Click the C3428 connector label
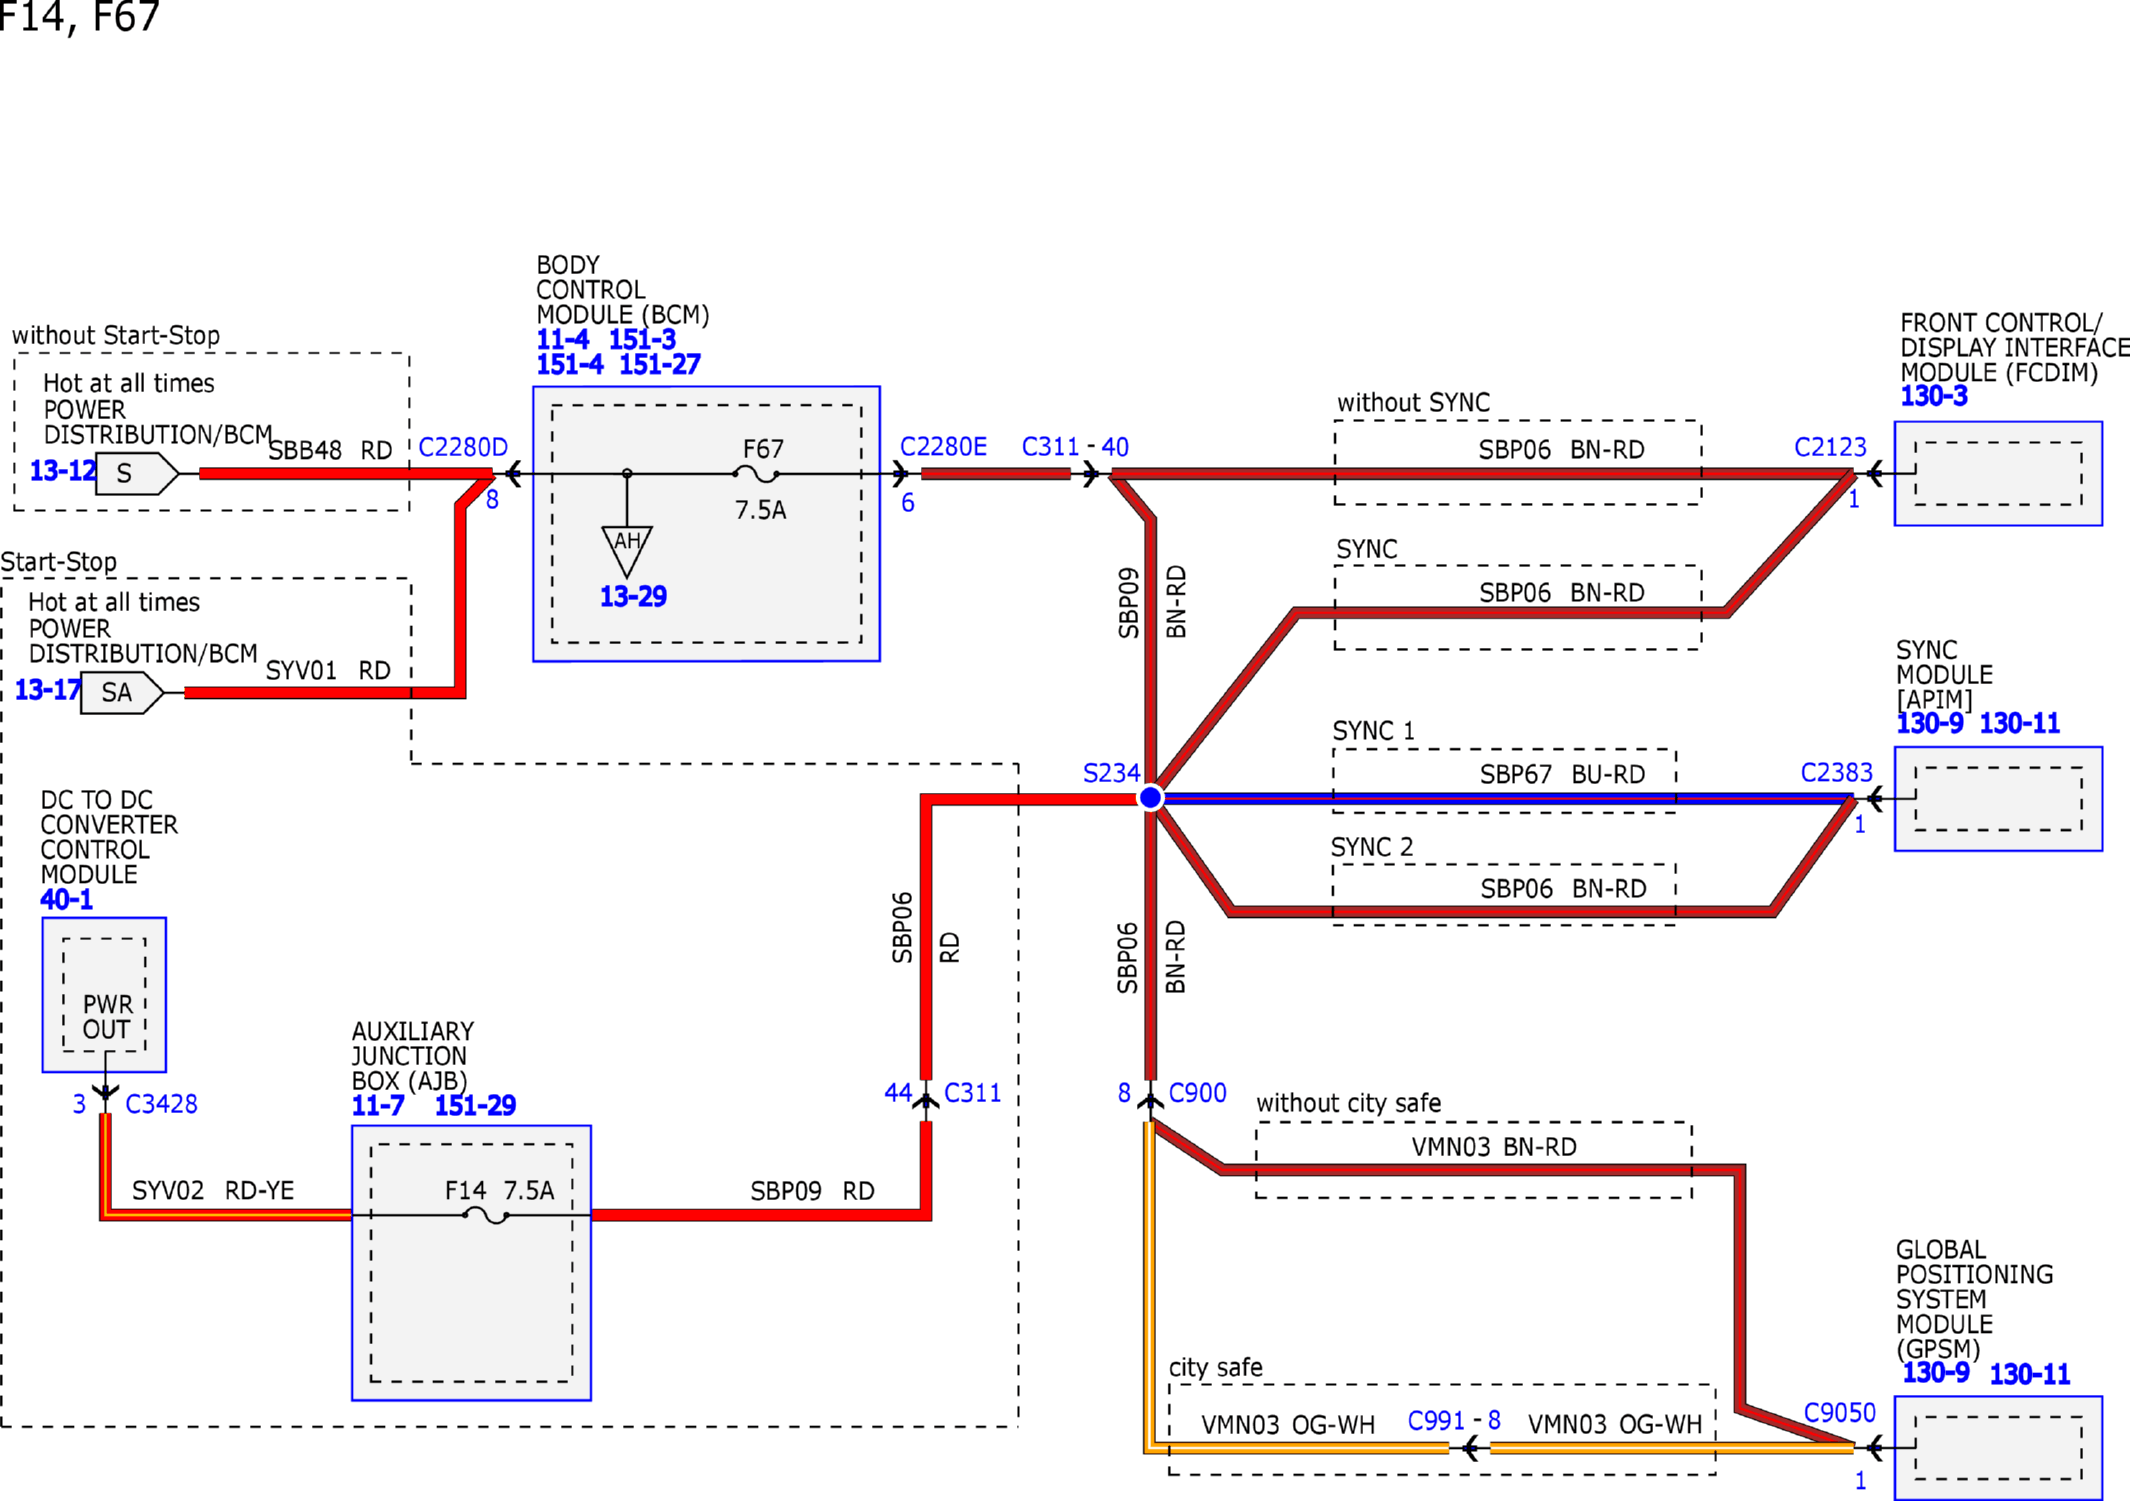The width and height of the screenshot is (2130, 1501). pos(161,1104)
